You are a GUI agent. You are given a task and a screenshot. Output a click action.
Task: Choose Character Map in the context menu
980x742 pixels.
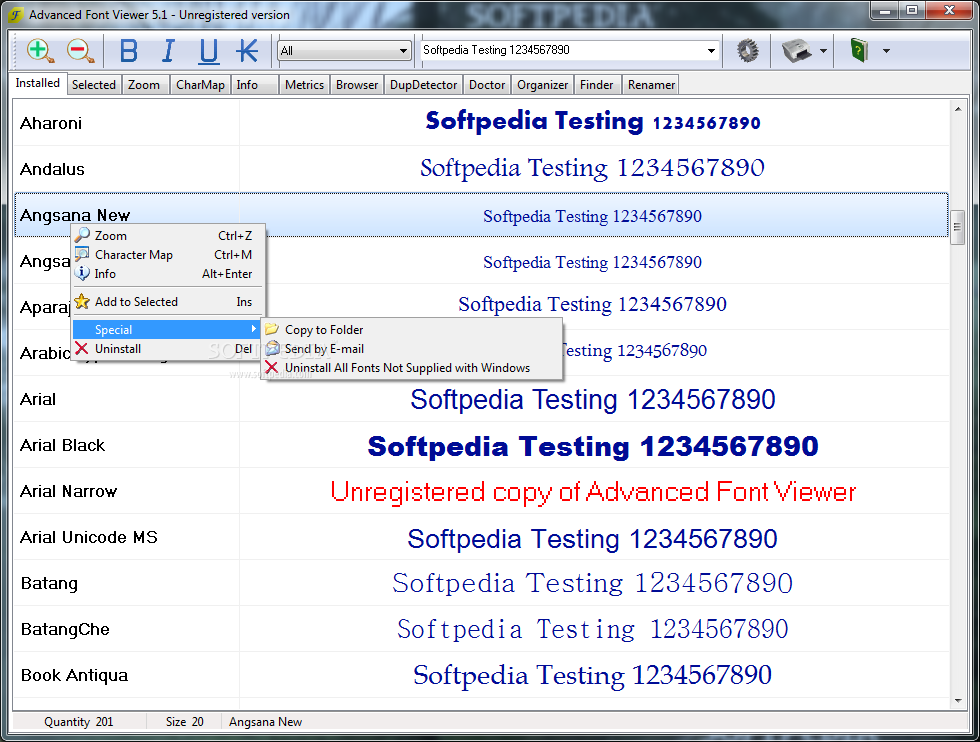[x=169, y=254]
